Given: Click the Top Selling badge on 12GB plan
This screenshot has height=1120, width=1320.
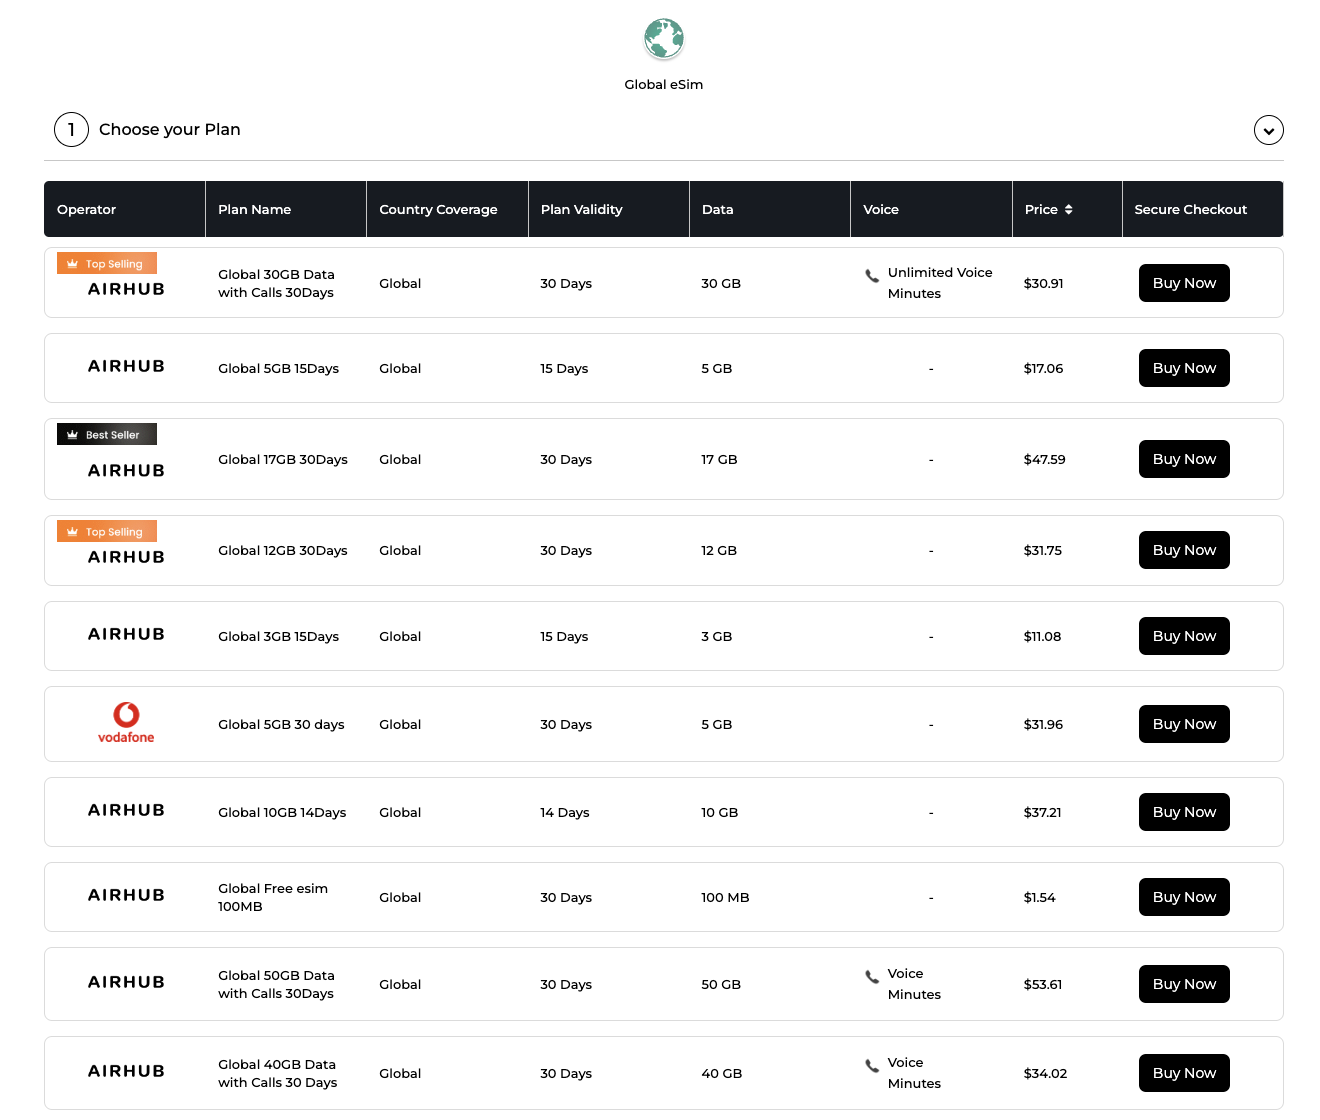Looking at the screenshot, I should [107, 532].
